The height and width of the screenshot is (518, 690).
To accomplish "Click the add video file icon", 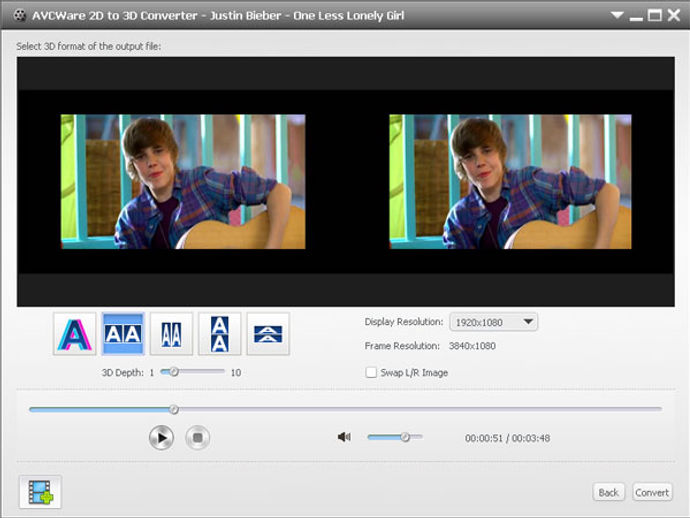I will 40,492.
